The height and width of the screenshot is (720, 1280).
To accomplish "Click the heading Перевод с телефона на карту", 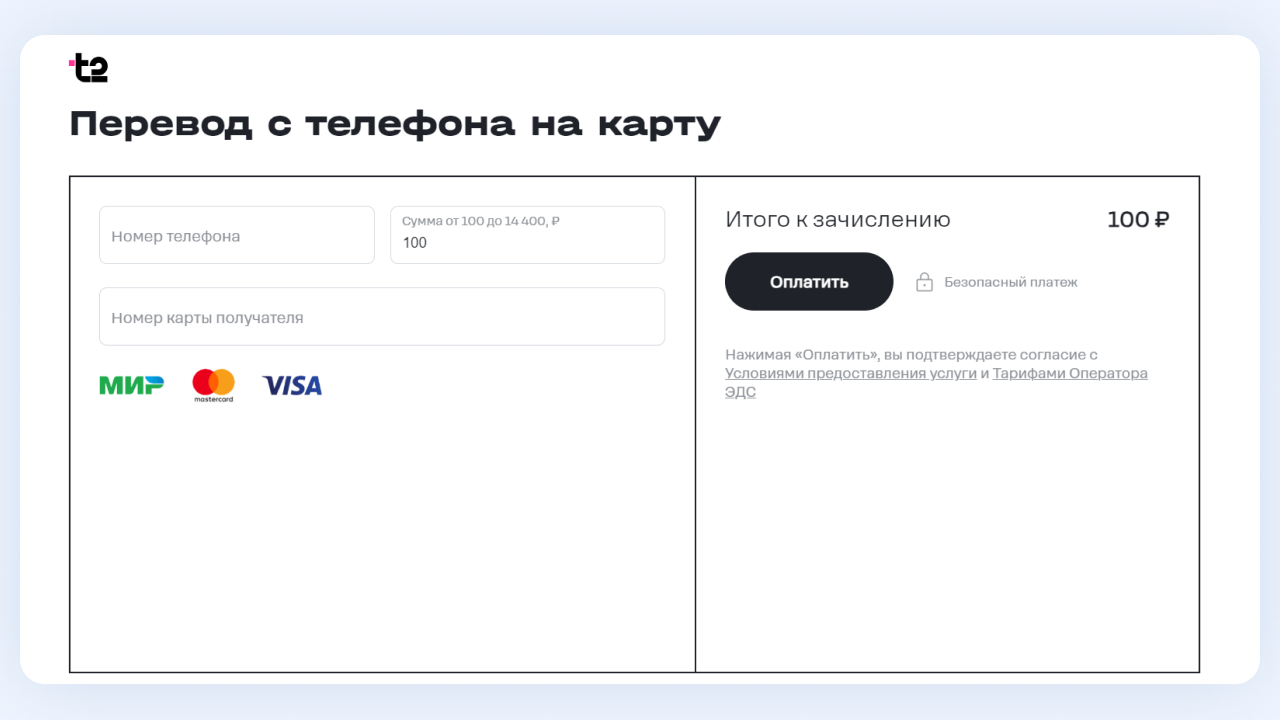I will coord(395,125).
